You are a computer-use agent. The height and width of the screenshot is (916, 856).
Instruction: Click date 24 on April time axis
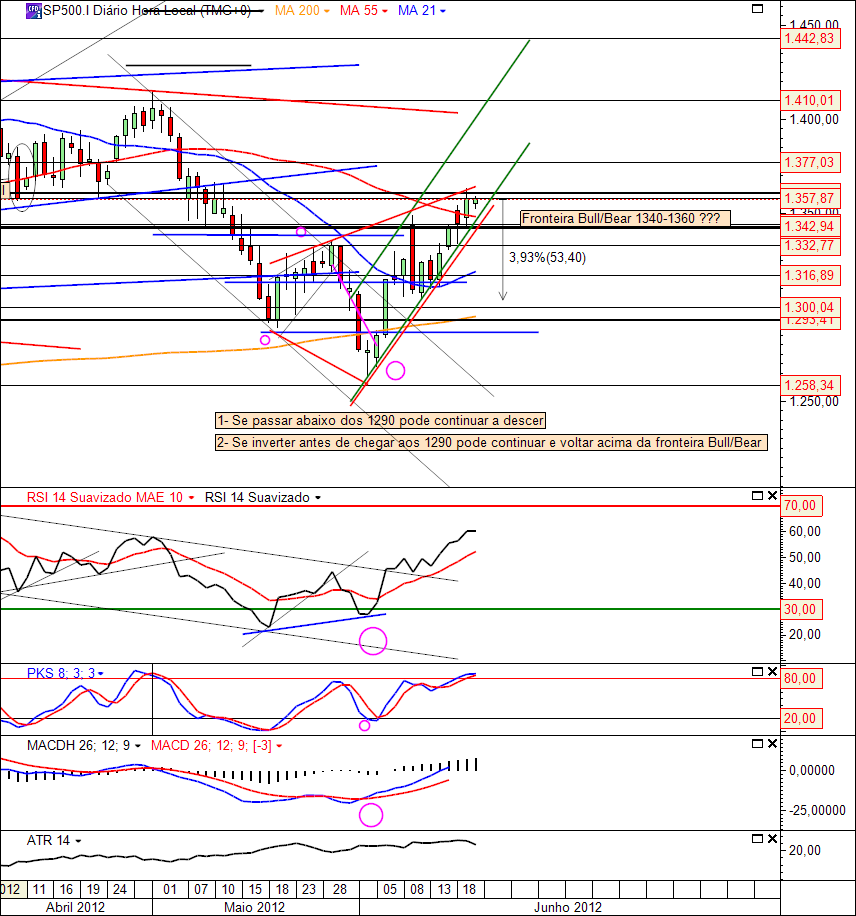[x=120, y=890]
